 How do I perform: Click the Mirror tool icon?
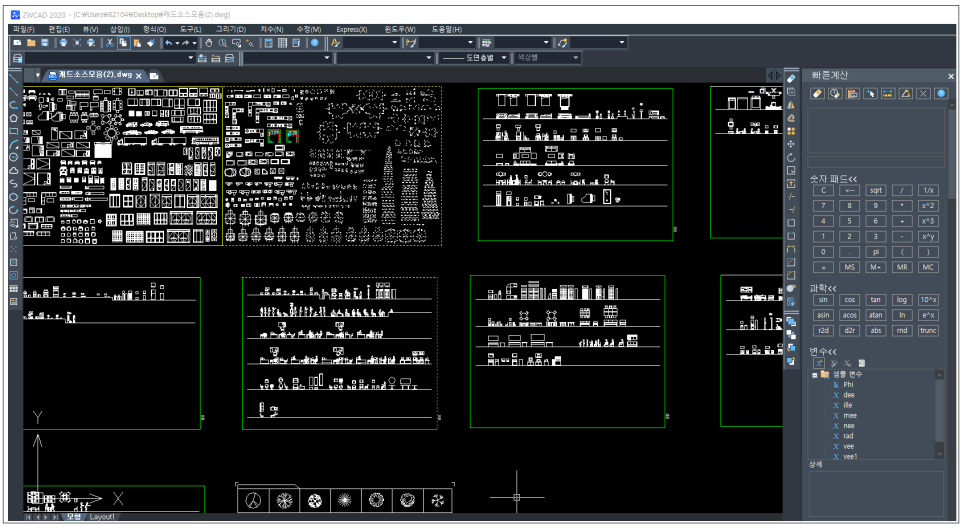[791, 105]
